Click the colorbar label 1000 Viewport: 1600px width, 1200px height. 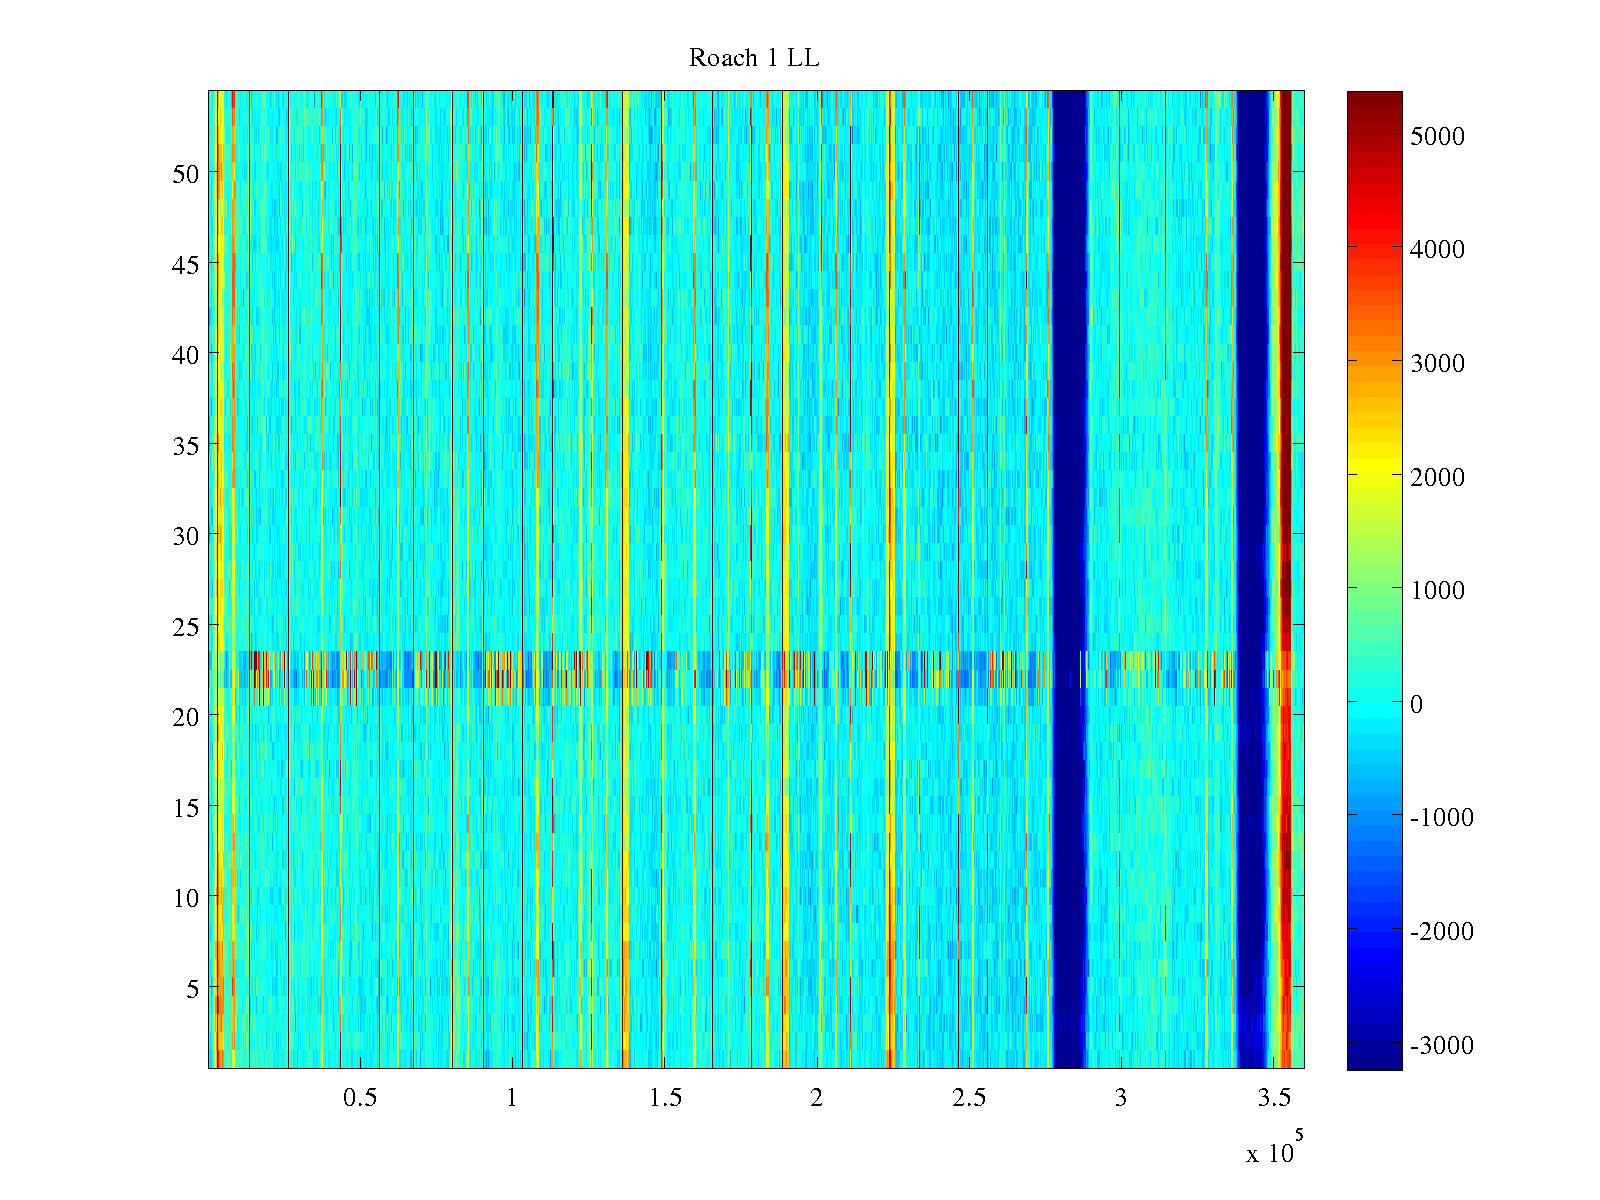1437,590
